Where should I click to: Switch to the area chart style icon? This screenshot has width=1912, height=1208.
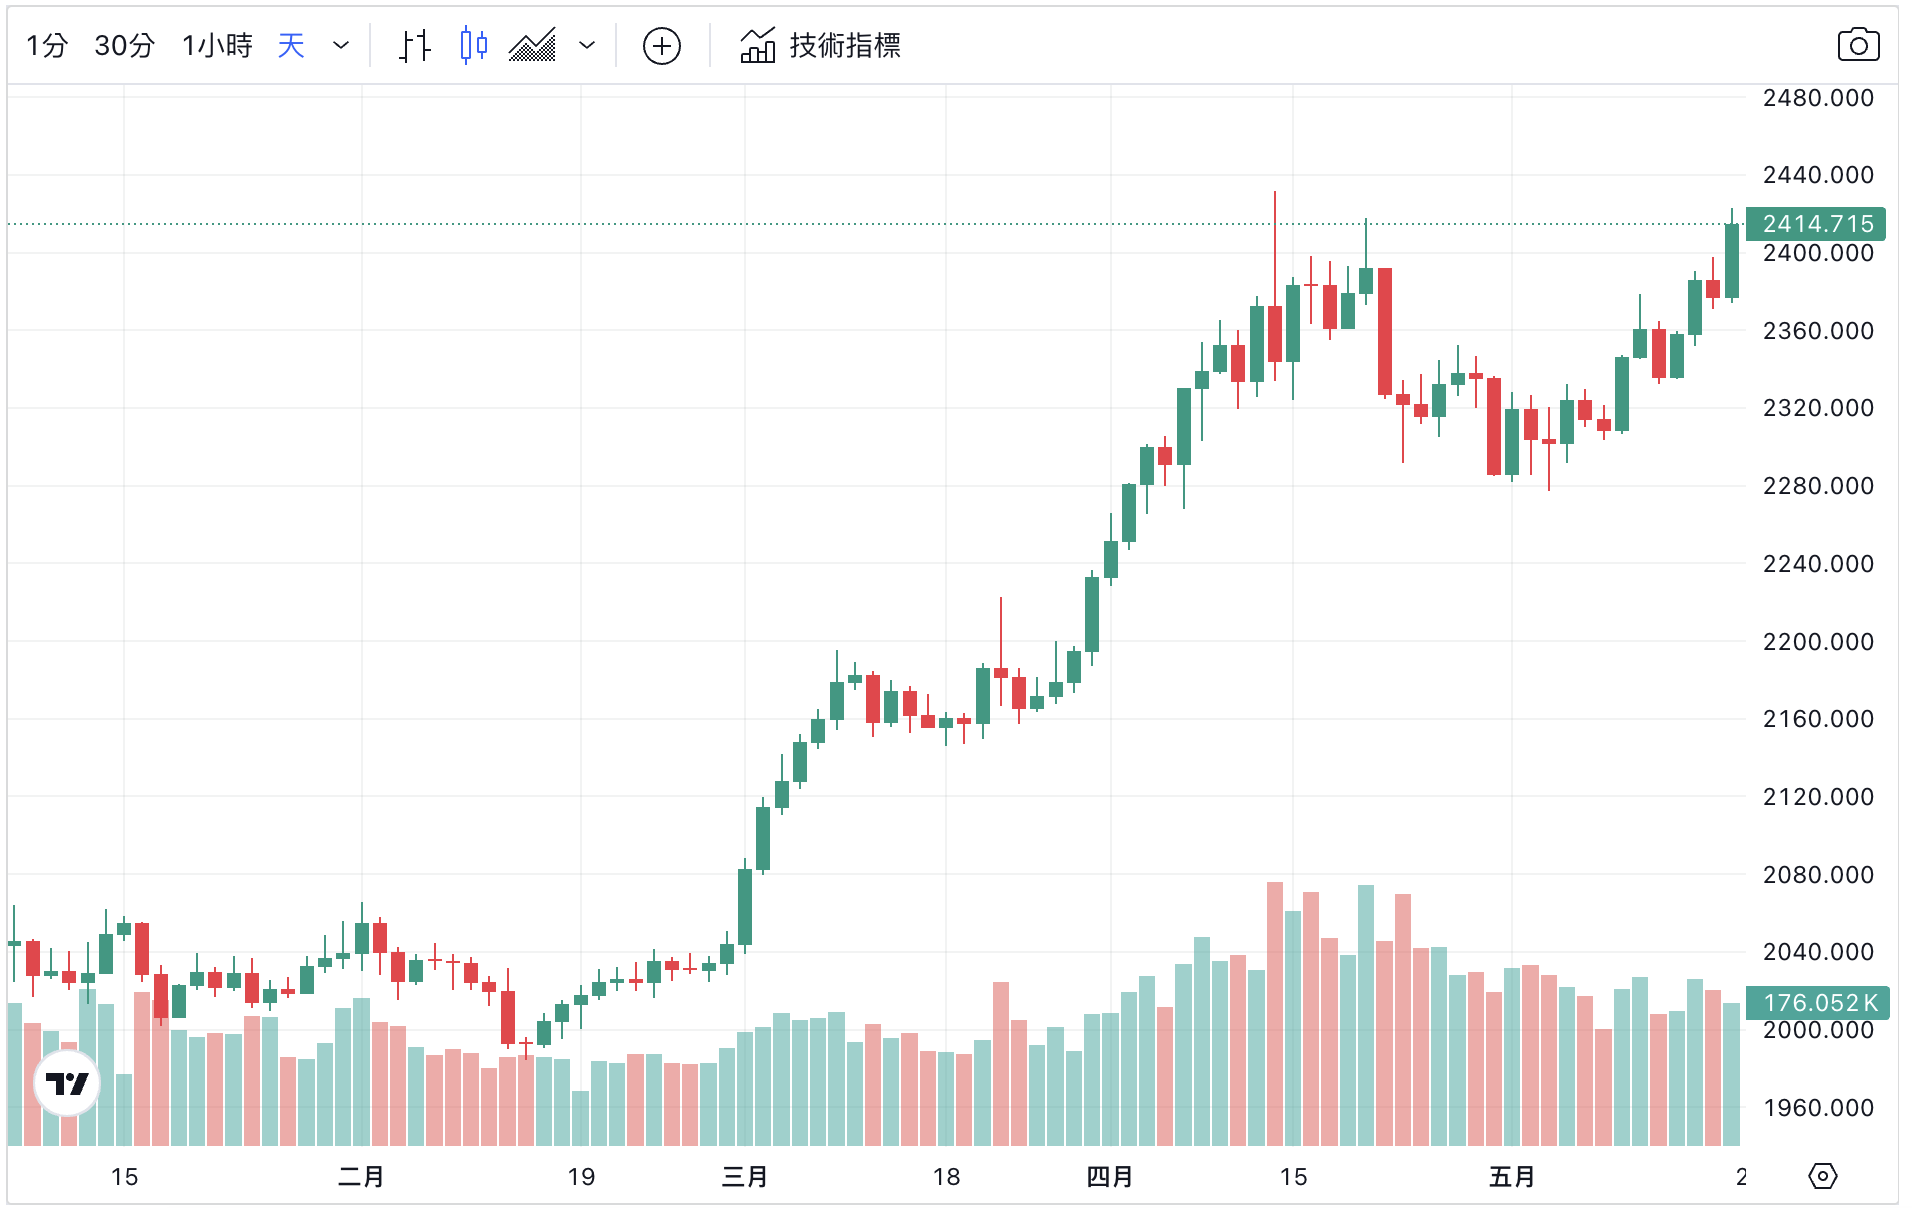tap(532, 46)
